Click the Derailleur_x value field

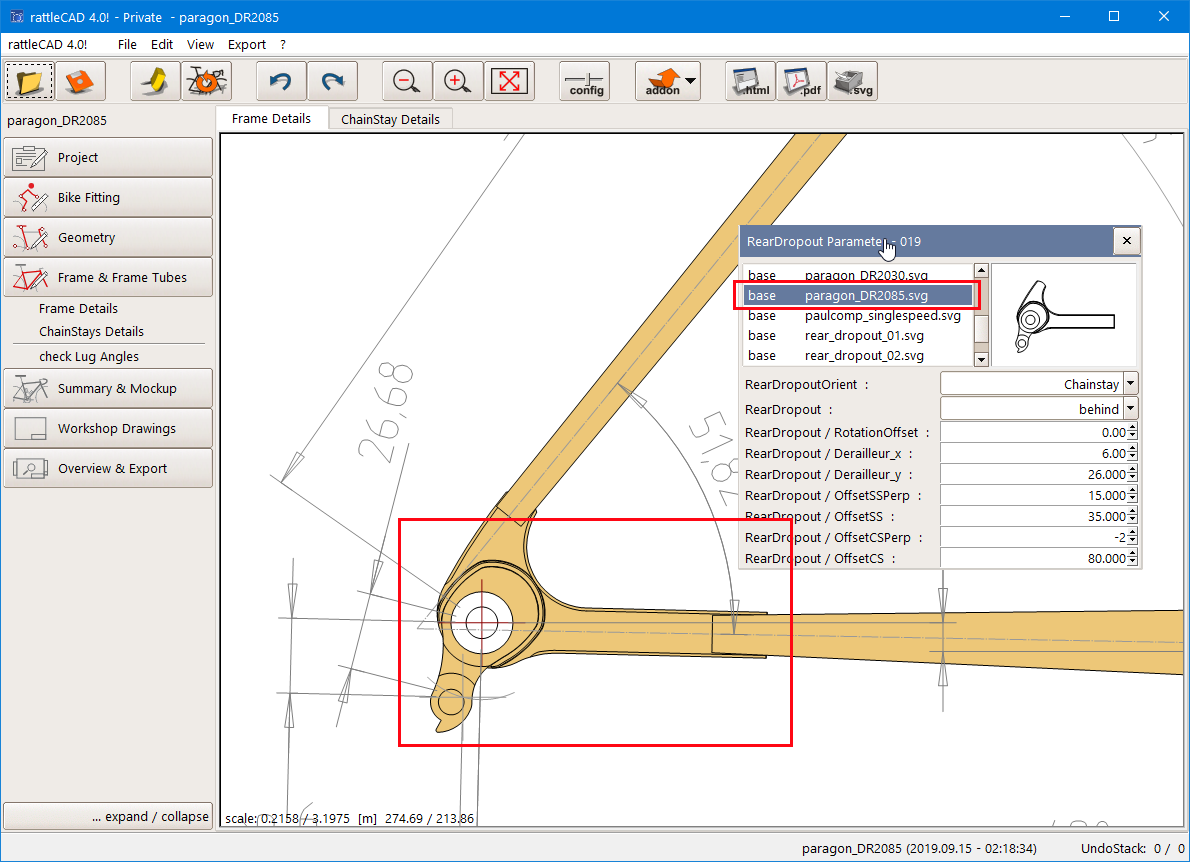click(x=1033, y=453)
